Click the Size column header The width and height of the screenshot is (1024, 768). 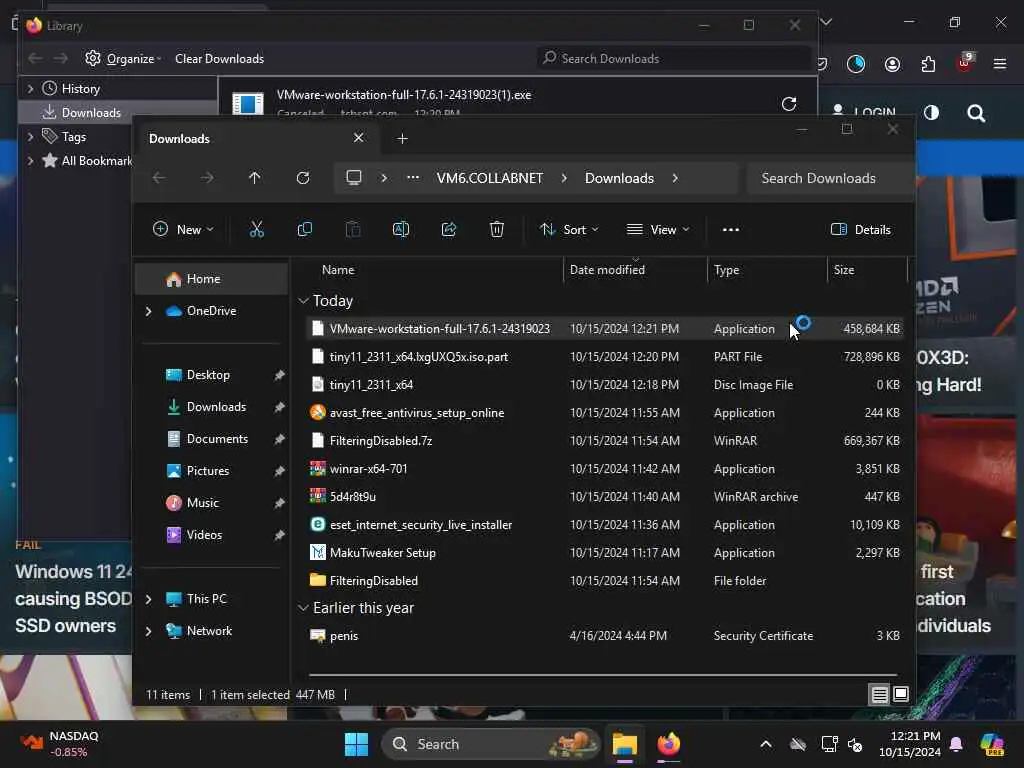844,270
